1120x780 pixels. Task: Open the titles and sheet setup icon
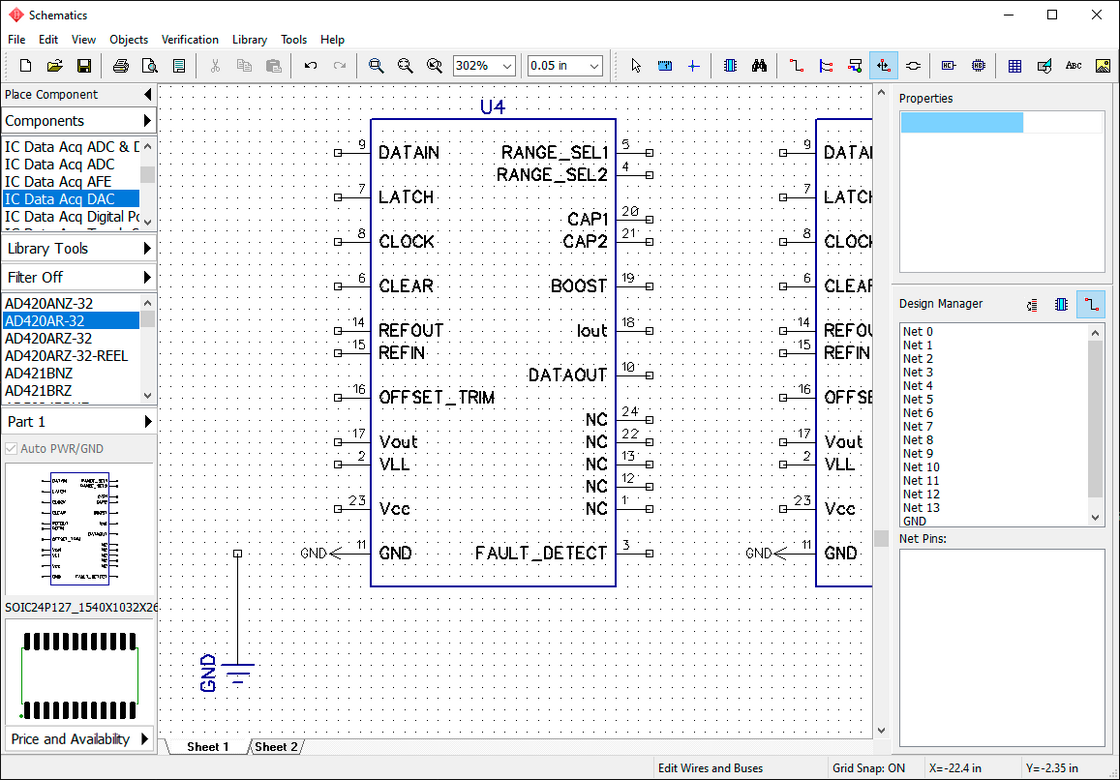(179, 66)
